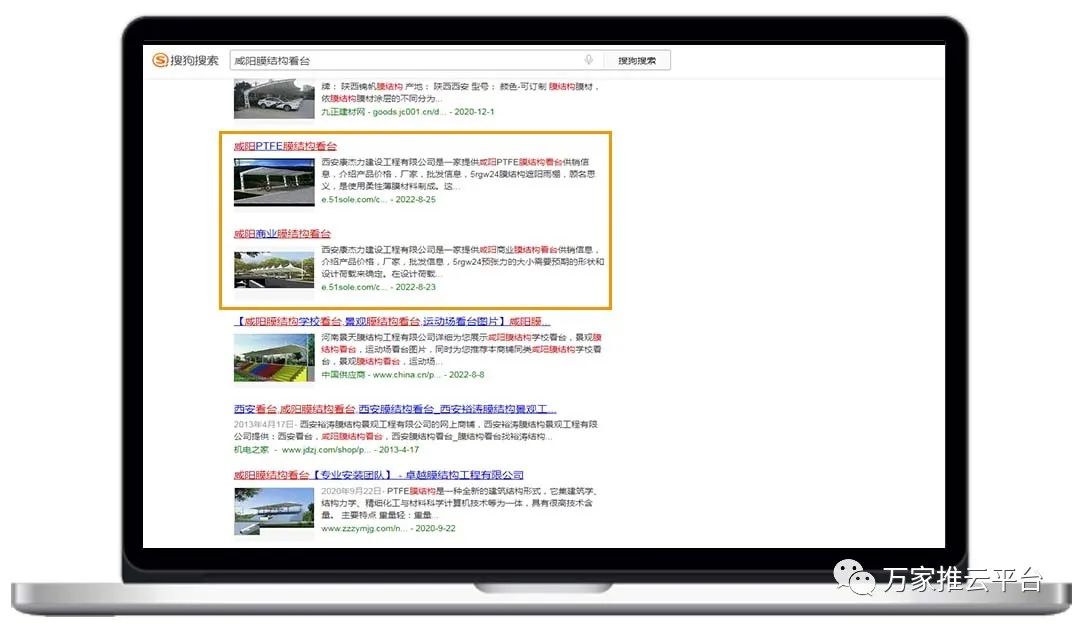
Task: Click the WeChat icon in the watermark
Action: point(855,577)
